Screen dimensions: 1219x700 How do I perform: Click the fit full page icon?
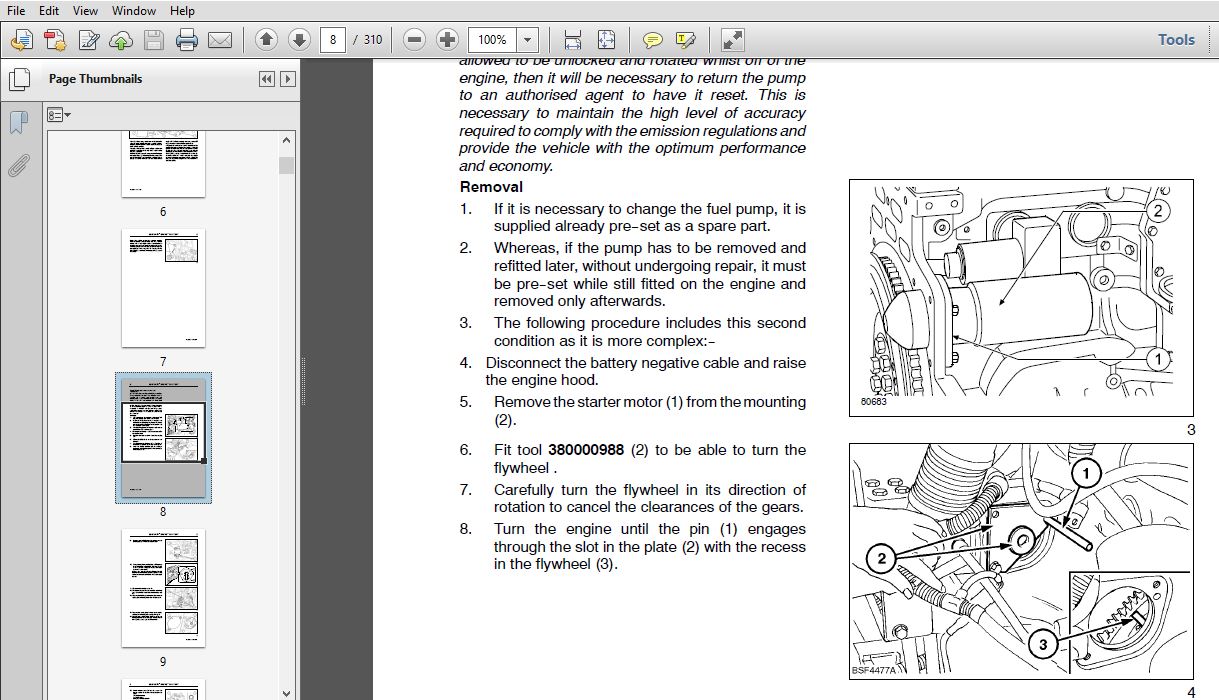click(606, 40)
